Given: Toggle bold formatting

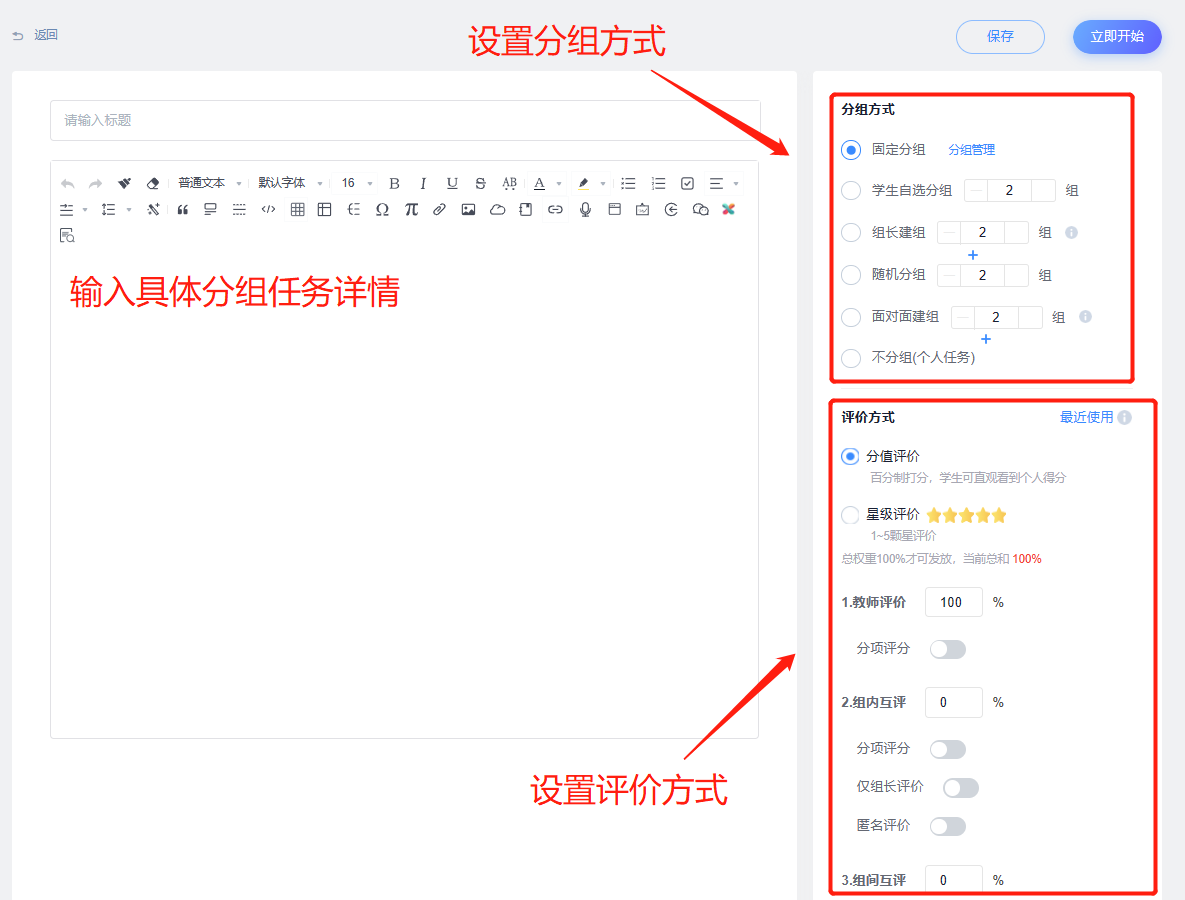Looking at the screenshot, I should (x=394, y=184).
